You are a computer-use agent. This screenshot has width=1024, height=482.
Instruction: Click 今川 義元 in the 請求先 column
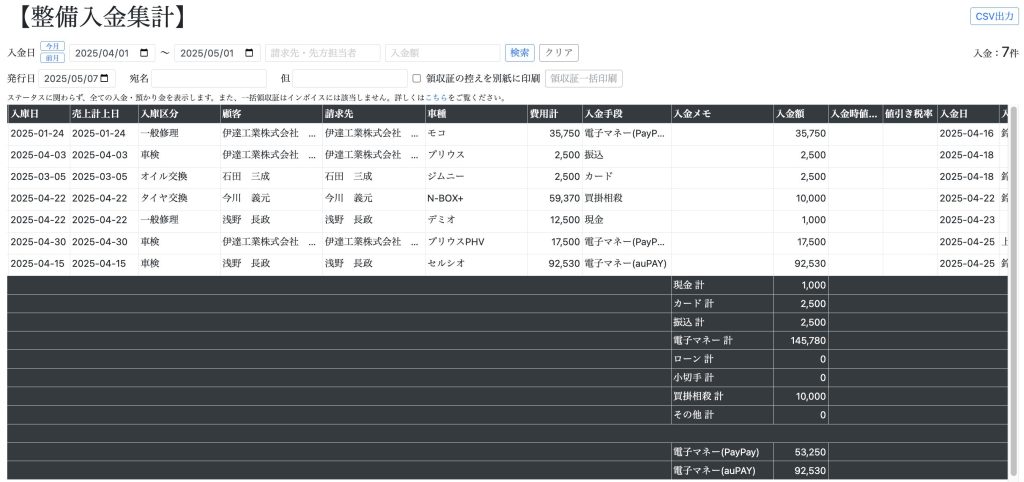point(374,198)
